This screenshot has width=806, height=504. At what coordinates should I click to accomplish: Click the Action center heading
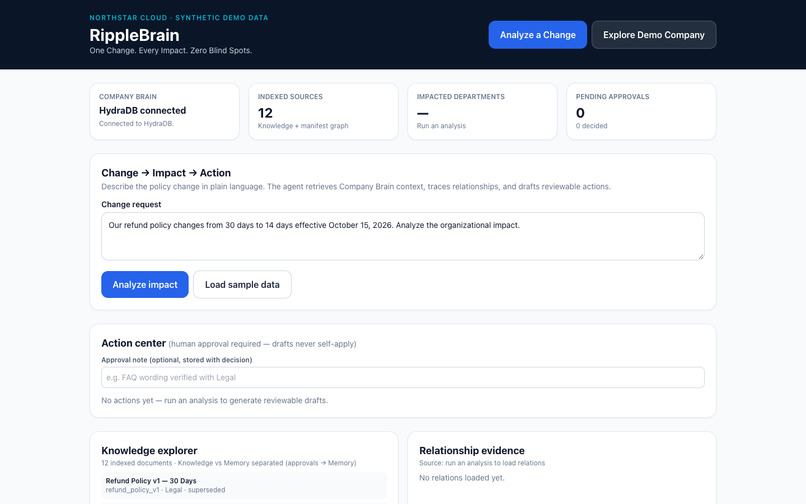[x=133, y=343]
